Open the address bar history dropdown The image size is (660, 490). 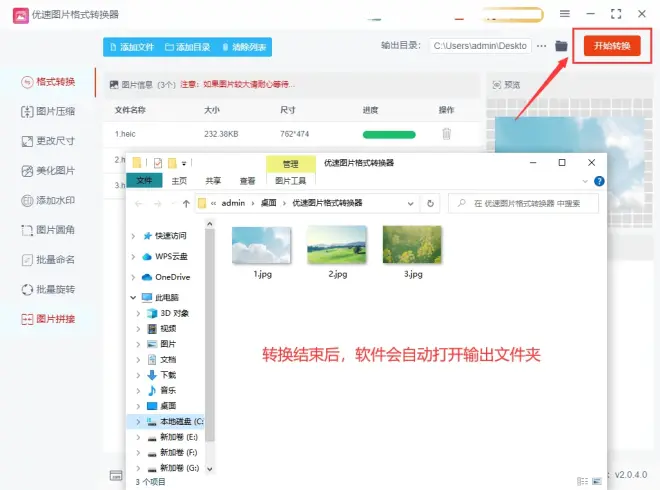pos(410,204)
